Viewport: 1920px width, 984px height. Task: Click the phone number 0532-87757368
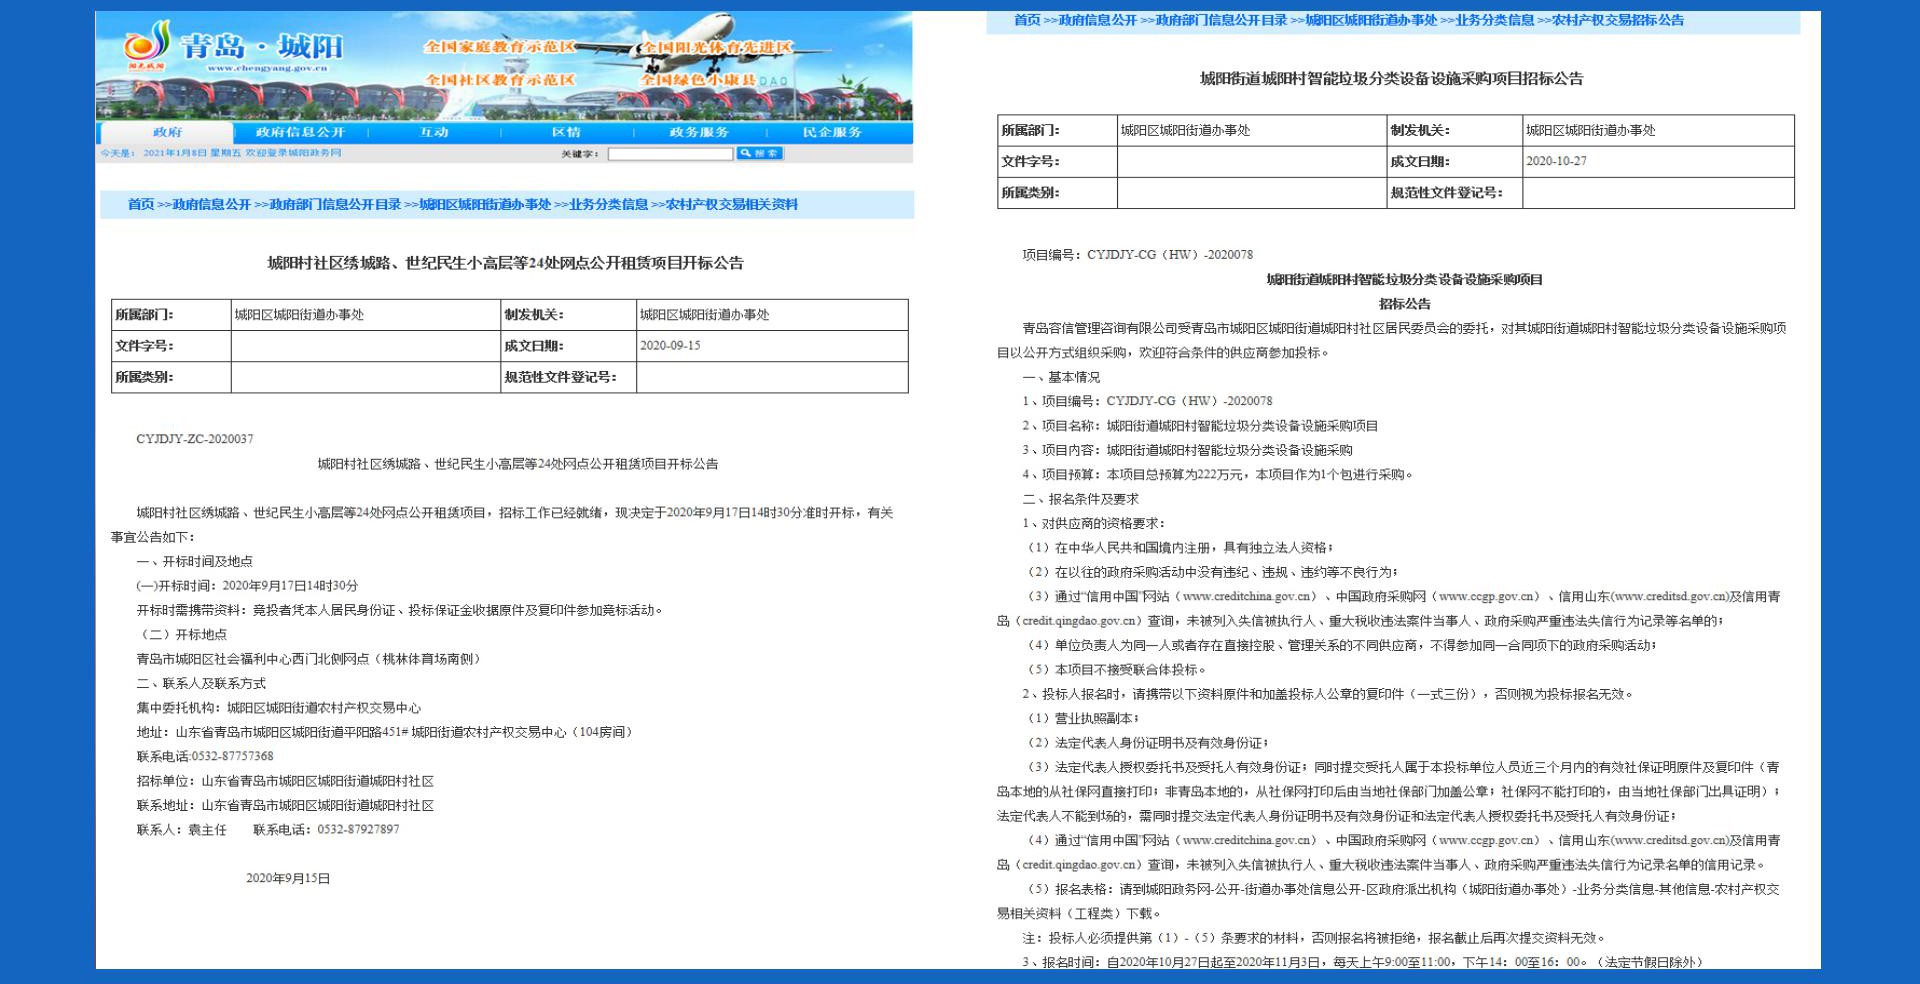click(233, 757)
